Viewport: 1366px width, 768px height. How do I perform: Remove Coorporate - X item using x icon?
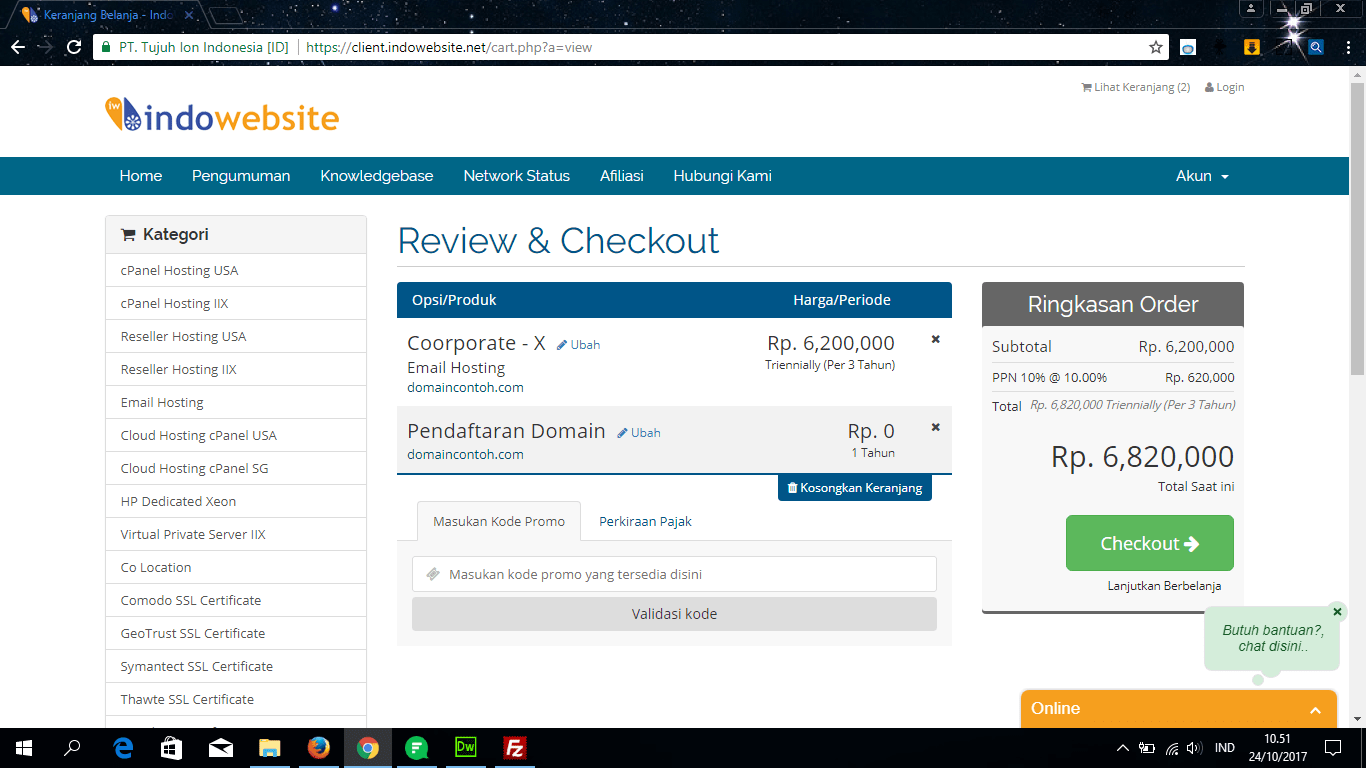click(x=936, y=339)
